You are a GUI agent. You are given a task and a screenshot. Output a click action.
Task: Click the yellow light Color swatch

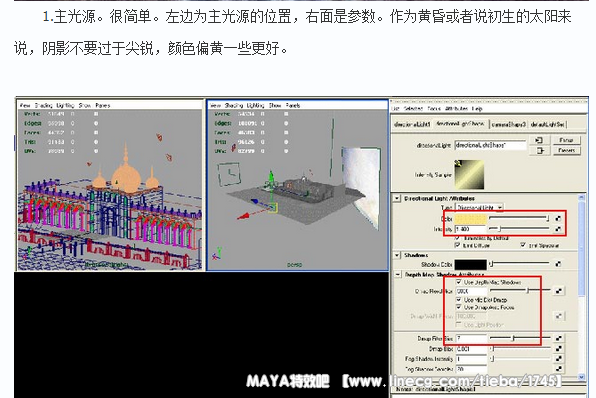point(471,219)
